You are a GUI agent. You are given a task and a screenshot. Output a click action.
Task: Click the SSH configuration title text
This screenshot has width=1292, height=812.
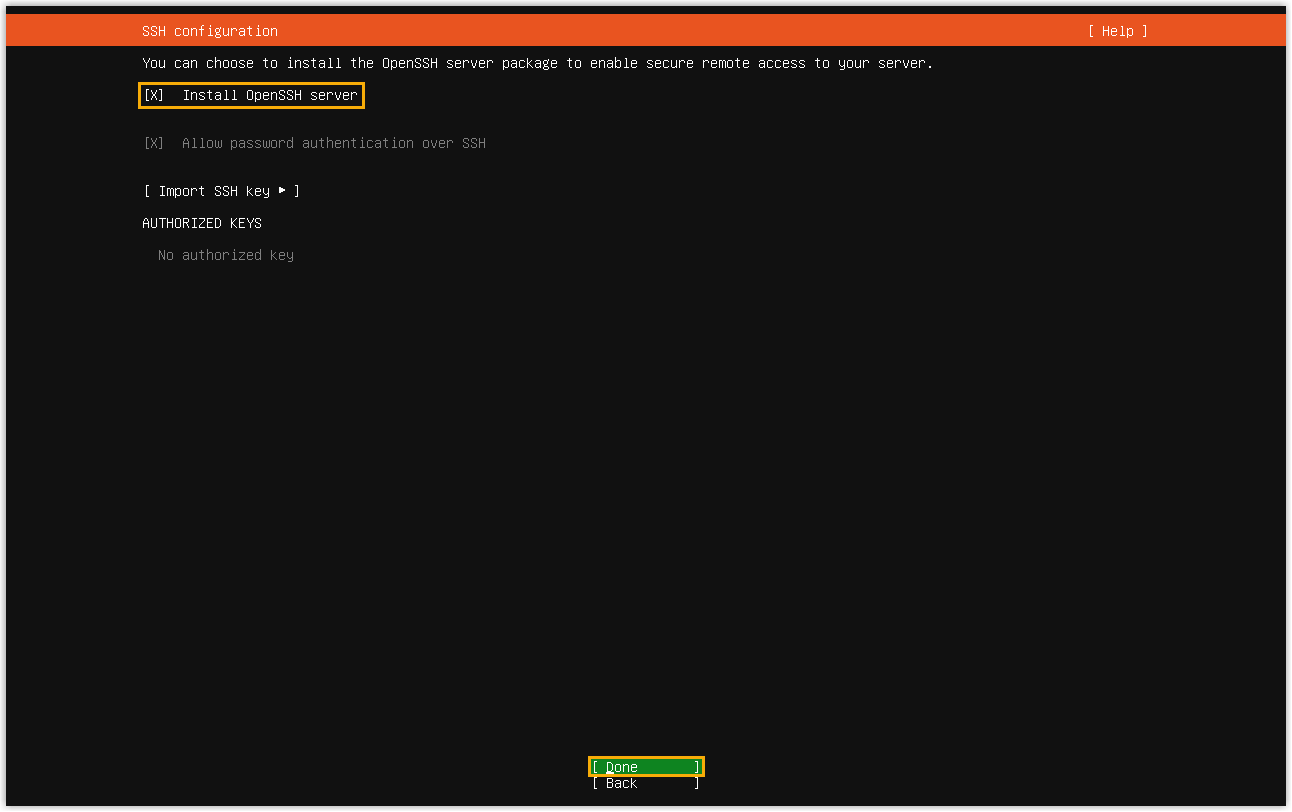tap(210, 31)
